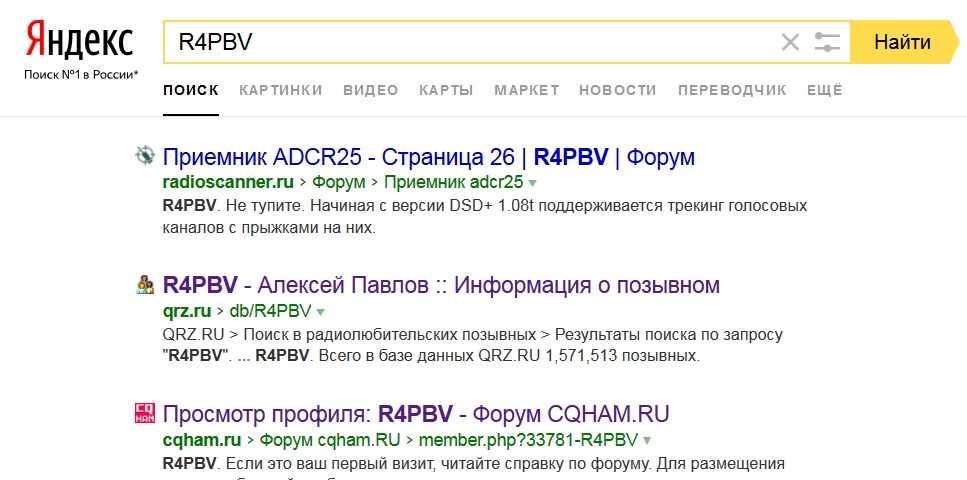
Task: Select the Поиск tab
Action: click(x=191, y=90)
